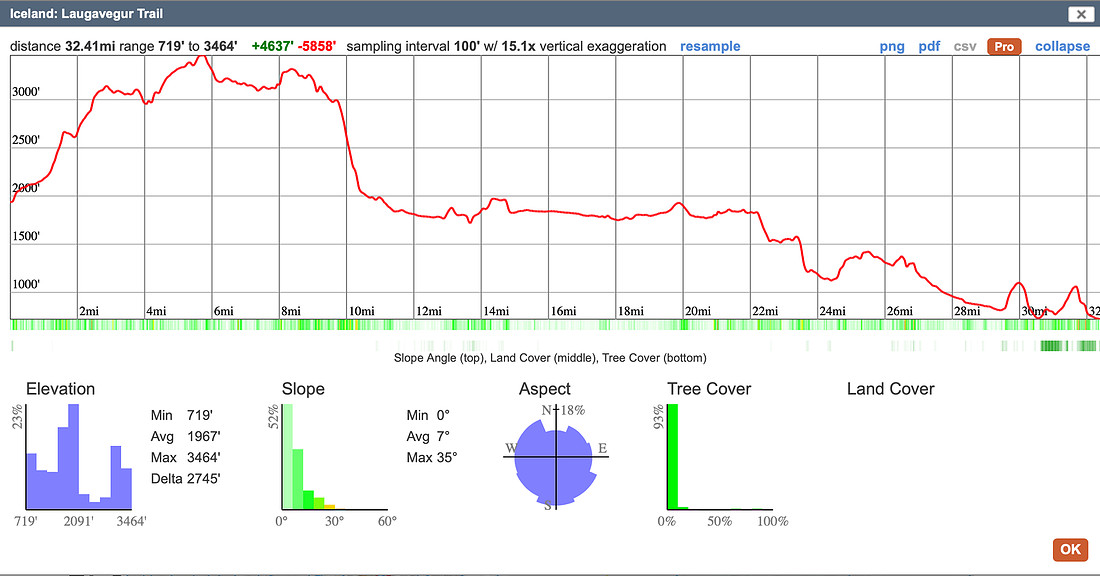Click the 3000' elevation axis label

(26, 92)
